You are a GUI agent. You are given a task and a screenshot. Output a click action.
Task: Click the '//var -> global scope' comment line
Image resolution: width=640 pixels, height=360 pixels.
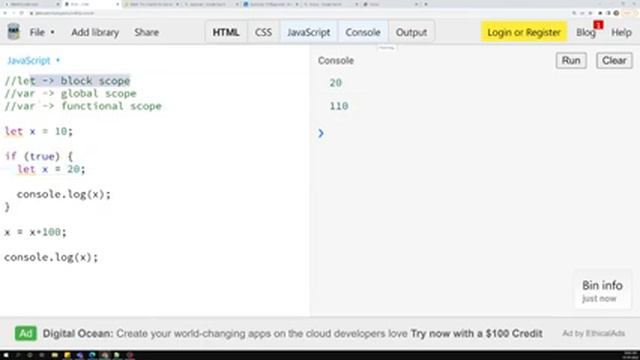coord(70,93)
